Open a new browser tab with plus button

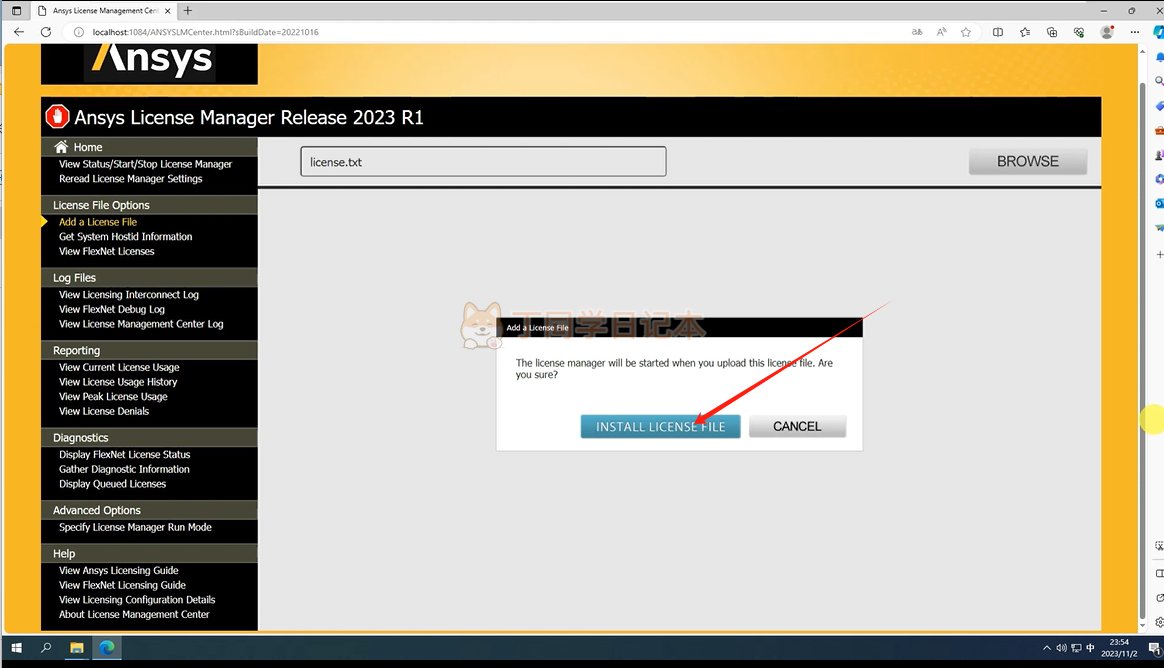188,10
